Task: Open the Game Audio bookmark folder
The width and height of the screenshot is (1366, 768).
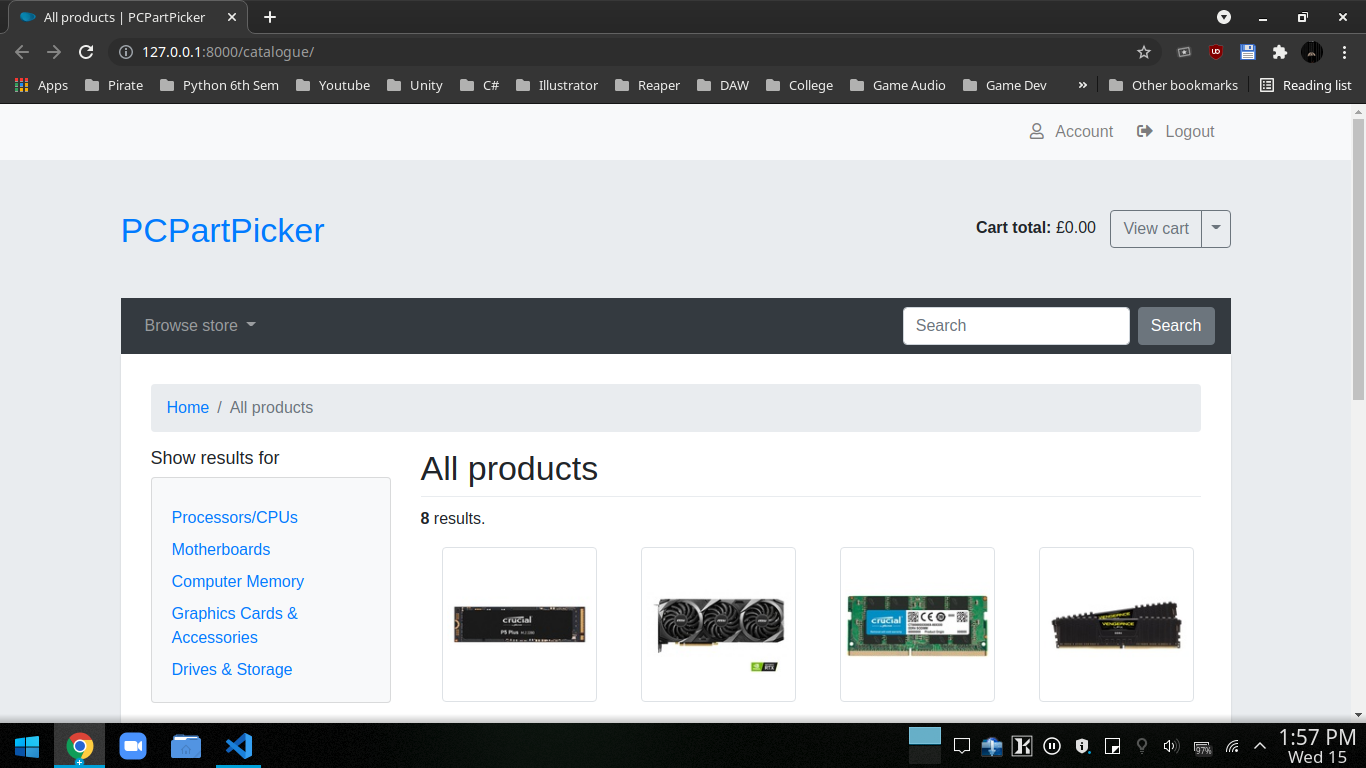Action: [x=898, y=85]
